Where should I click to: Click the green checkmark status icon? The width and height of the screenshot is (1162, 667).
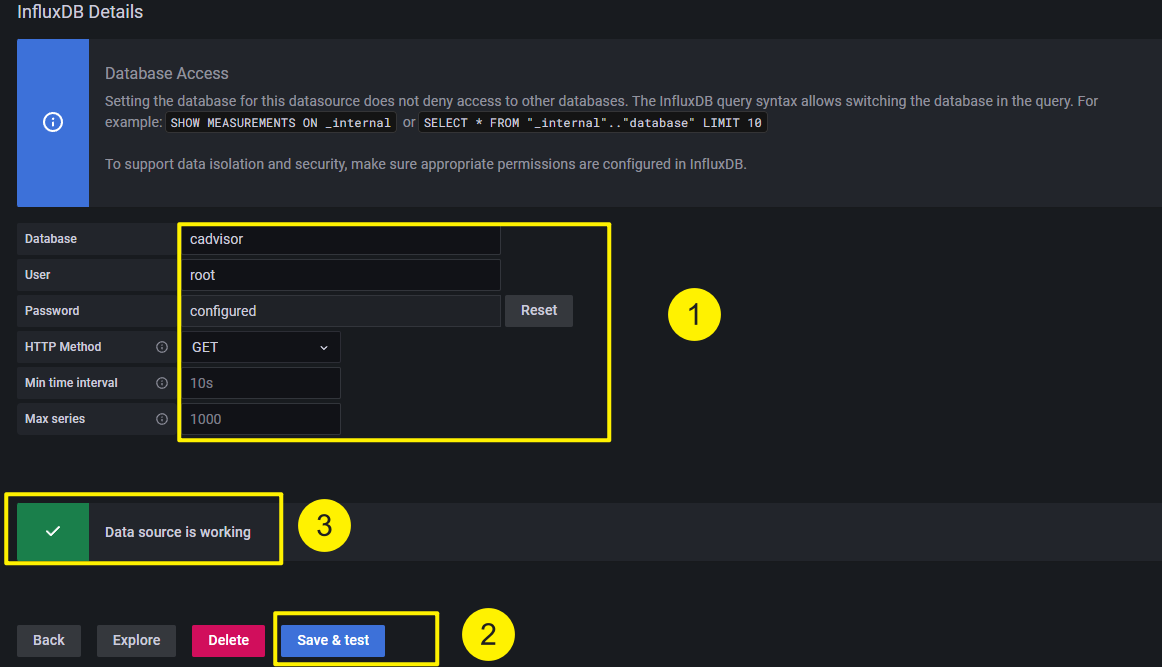(x=53, y=531)
